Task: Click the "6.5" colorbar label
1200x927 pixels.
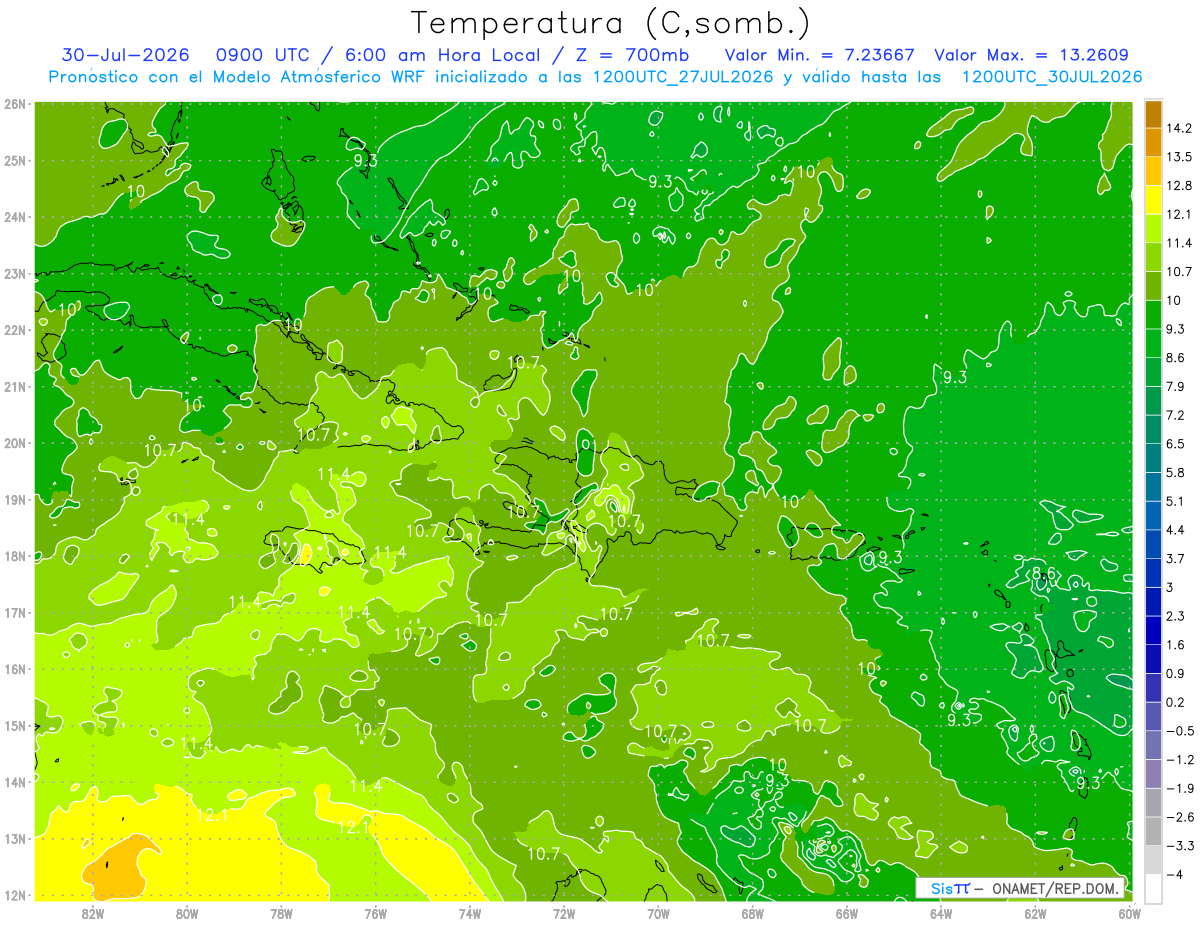Action: click(x=1174, y=443)
